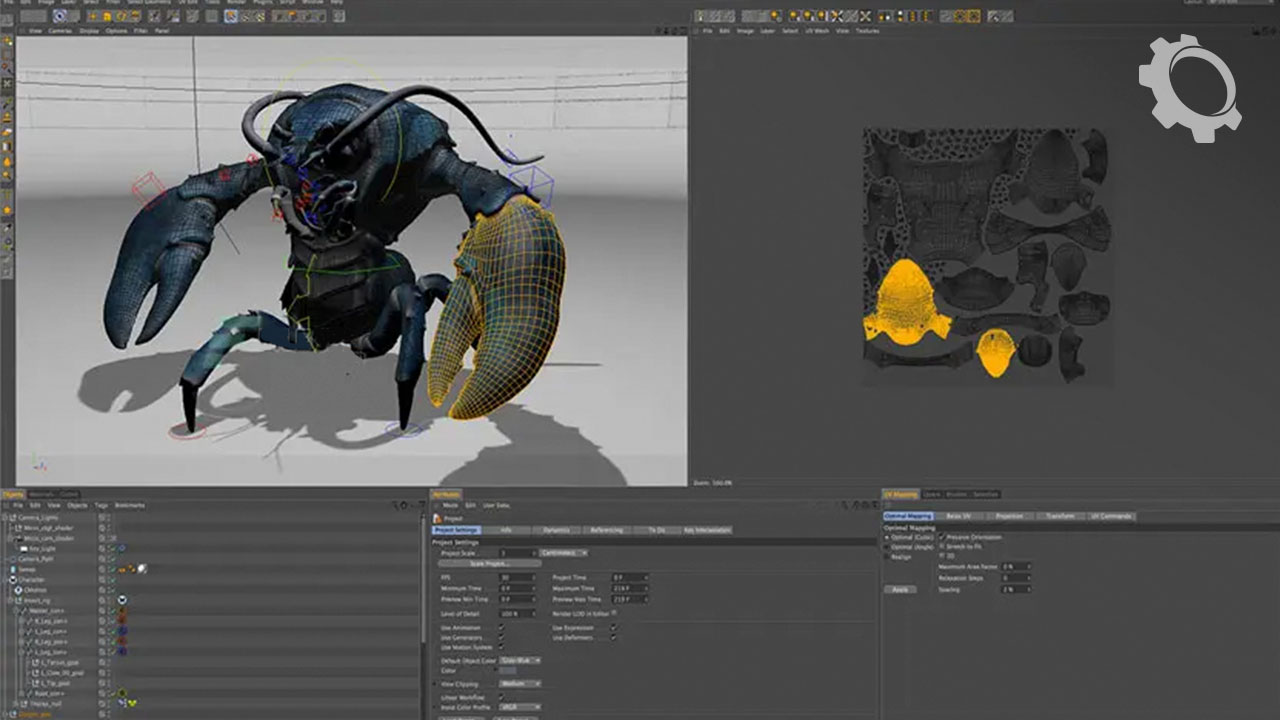Click the Character object icon in Objects list
This screenshot has height=720, width=1280.
13,579
